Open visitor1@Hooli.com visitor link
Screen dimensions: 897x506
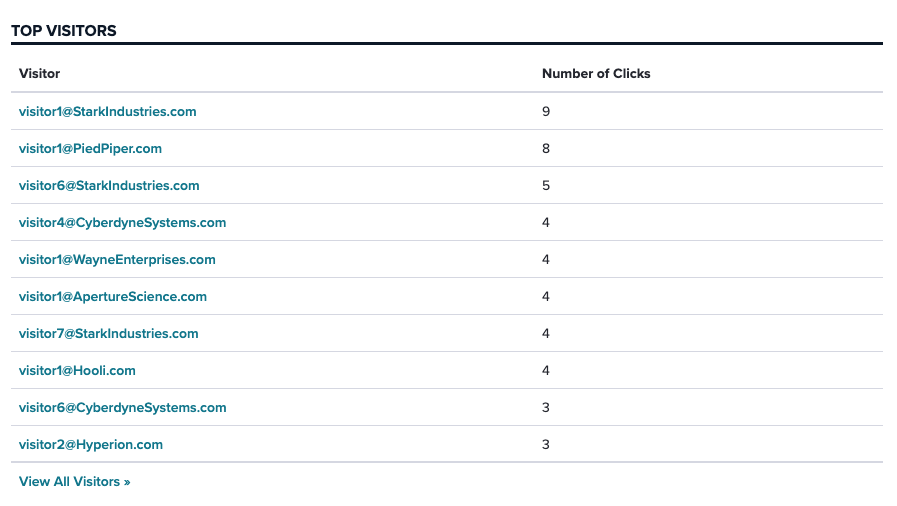tap(77, 370)
